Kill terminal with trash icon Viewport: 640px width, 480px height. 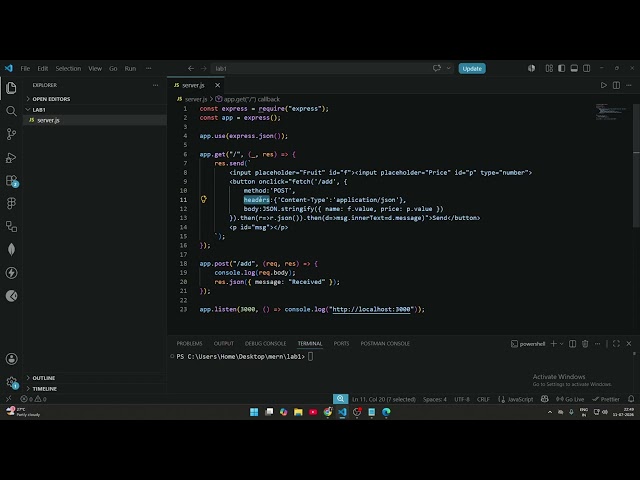coord(585,344)
